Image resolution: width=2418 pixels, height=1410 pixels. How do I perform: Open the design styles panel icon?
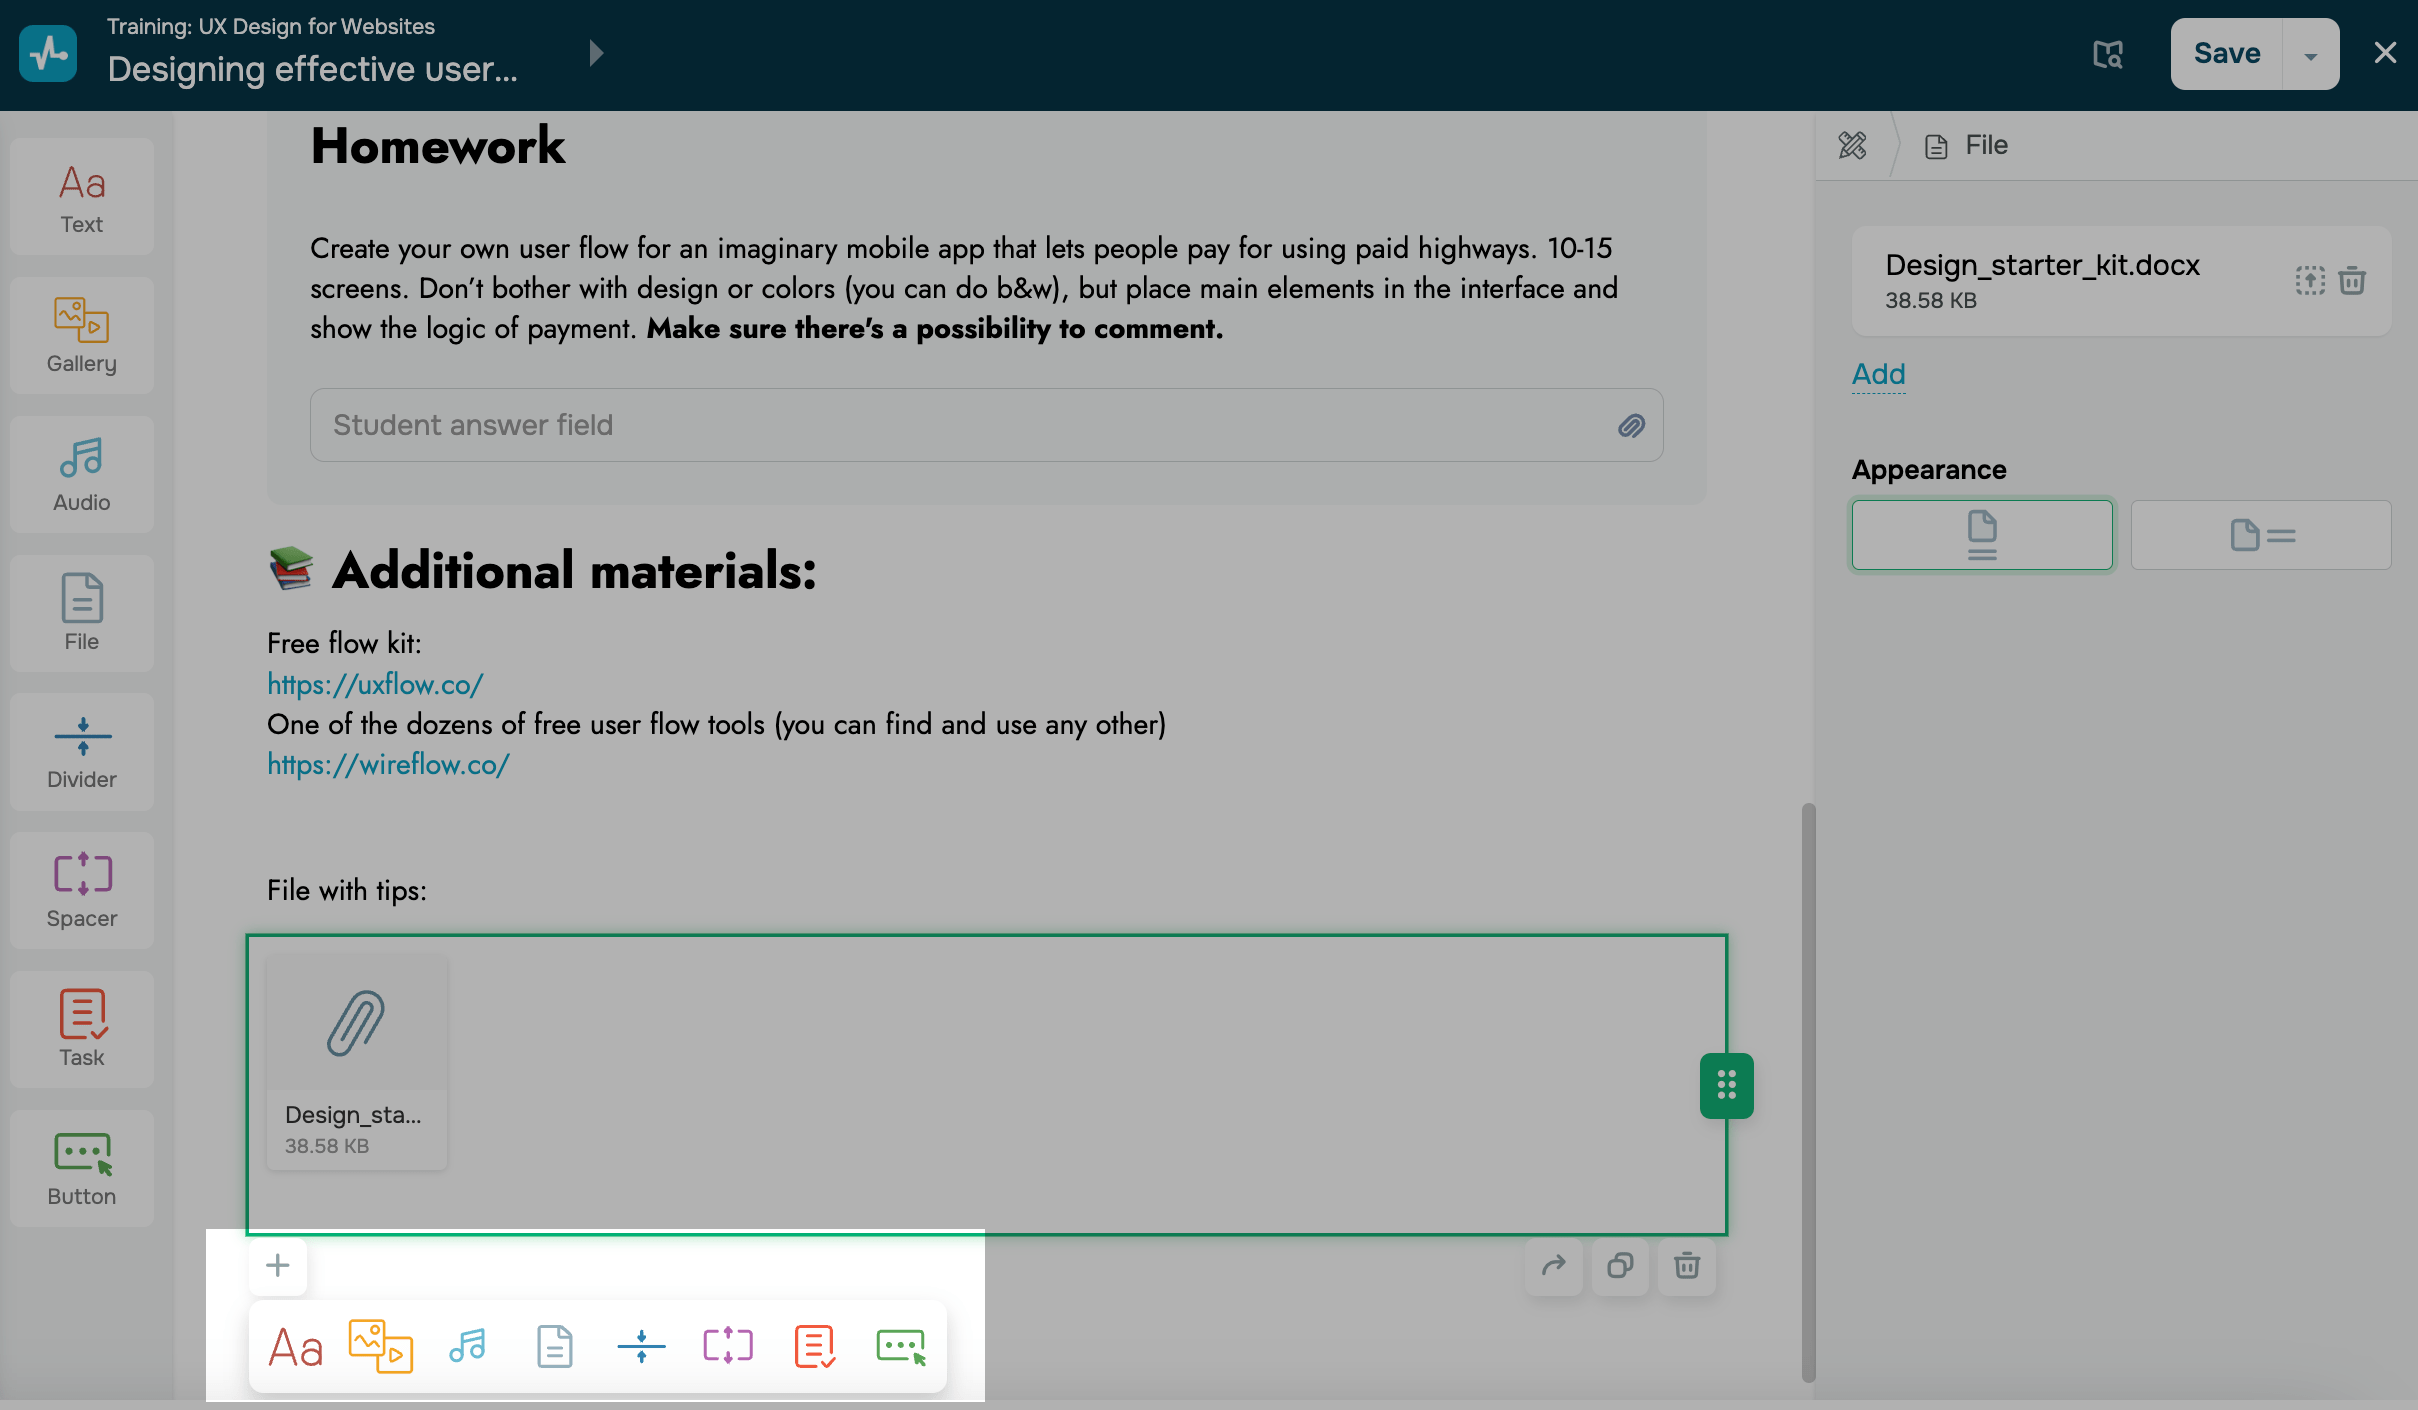[1852, 146]
